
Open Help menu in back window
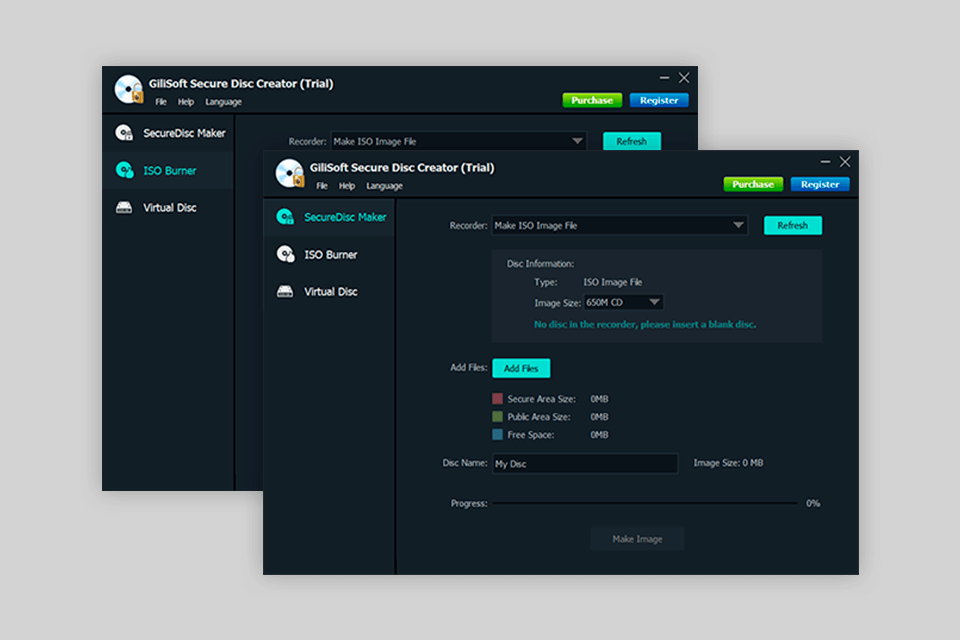[186, 102]
